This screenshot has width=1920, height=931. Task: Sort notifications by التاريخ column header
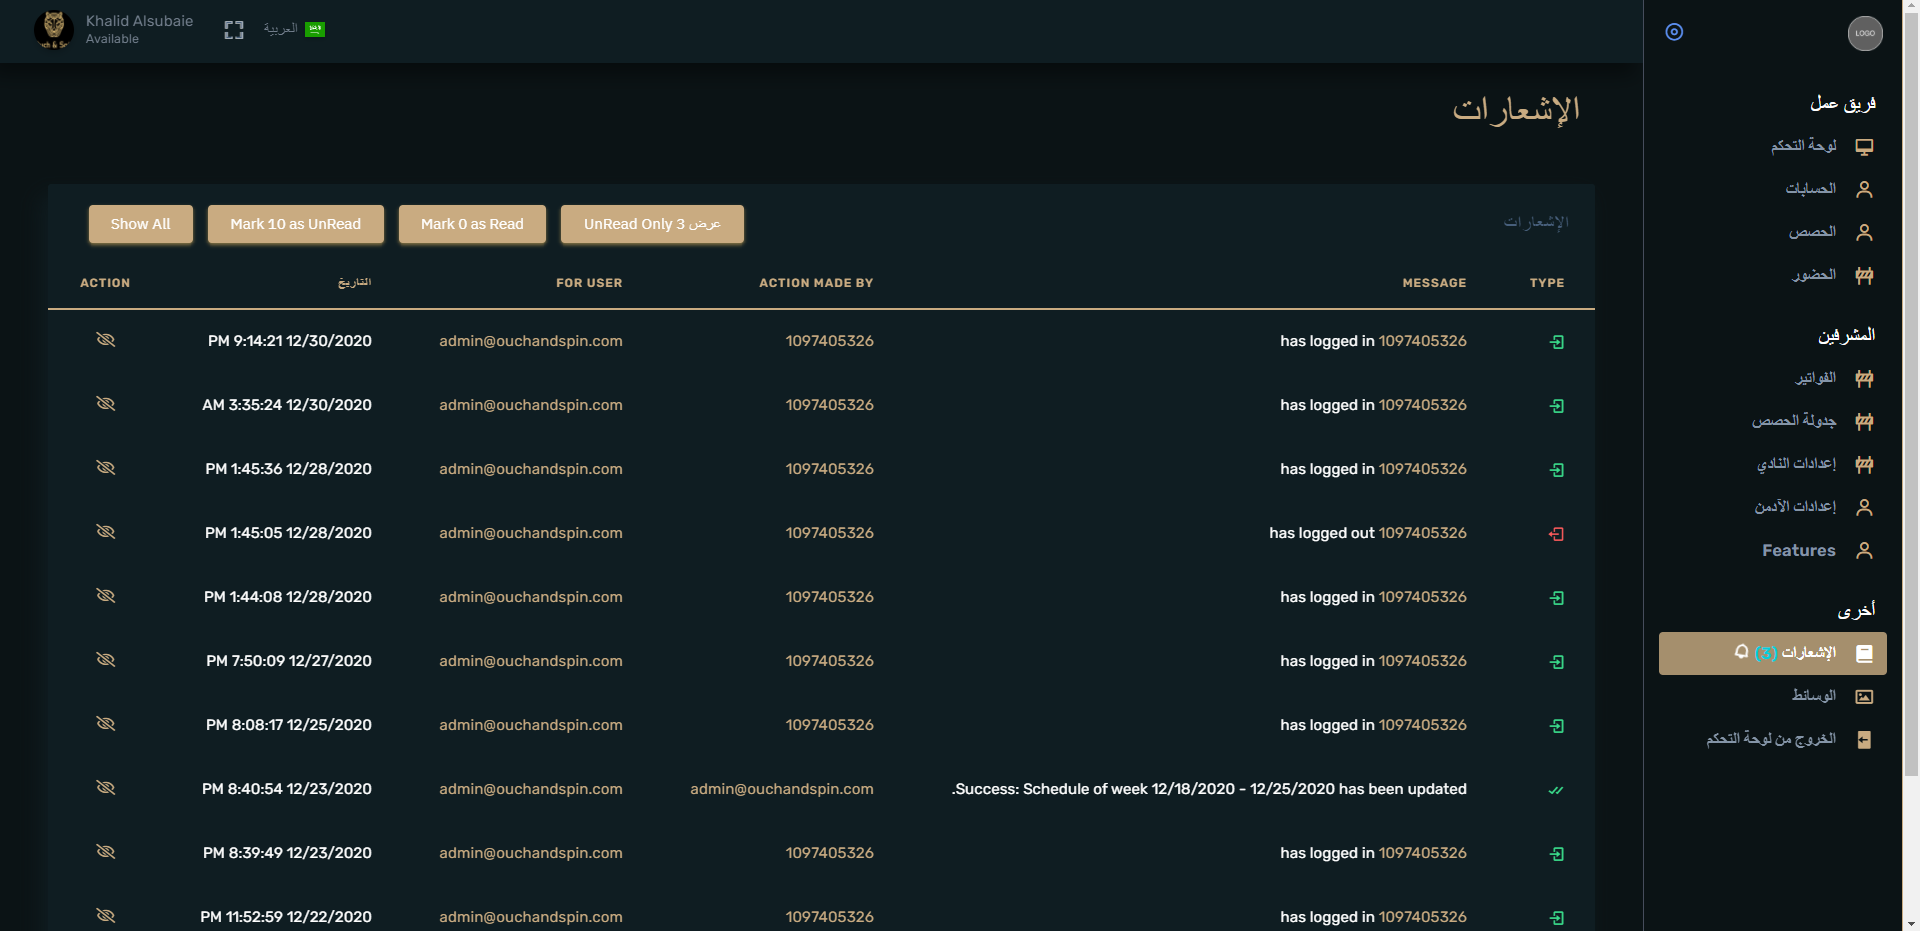(354, 283)
